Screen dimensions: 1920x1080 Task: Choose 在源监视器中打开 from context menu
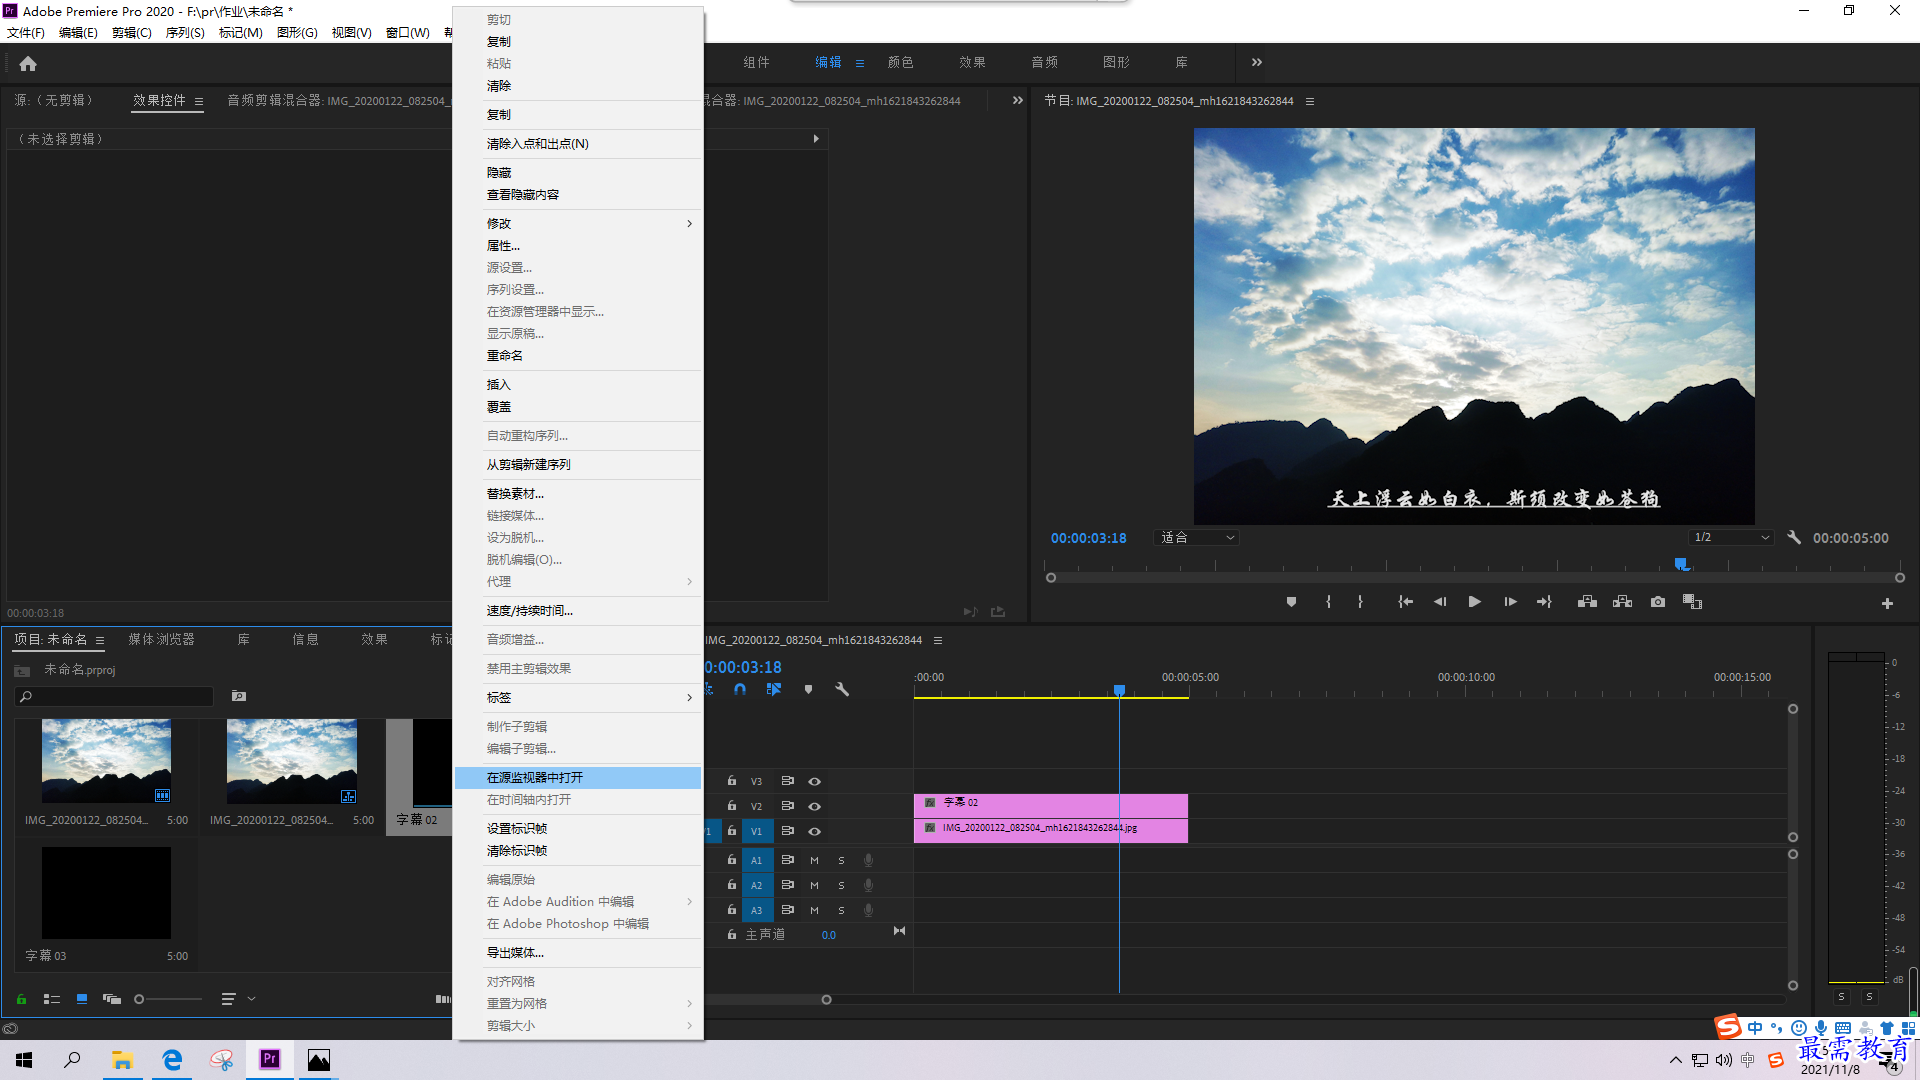(x=579, y=778)
